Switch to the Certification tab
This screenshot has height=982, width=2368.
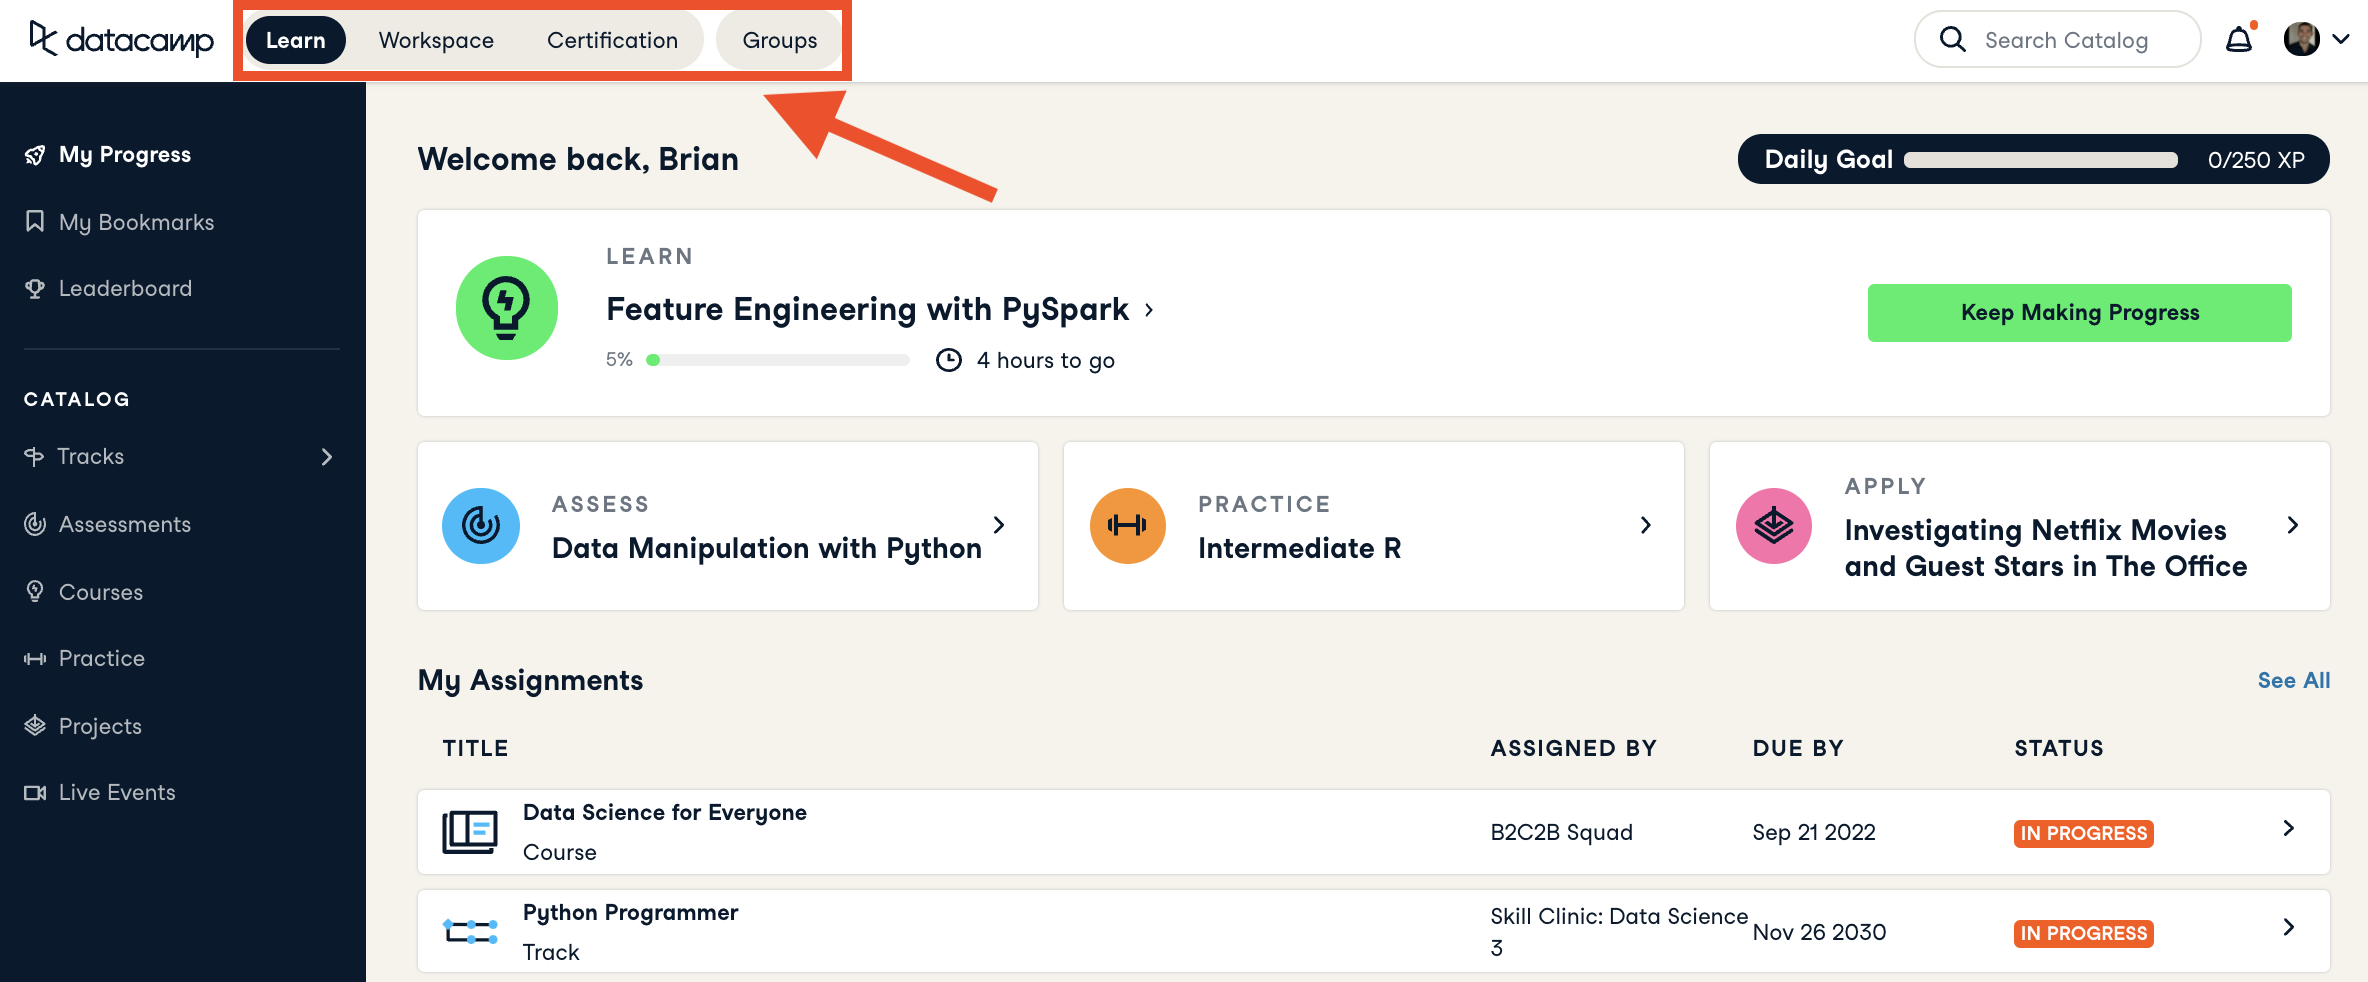[612, 41]
